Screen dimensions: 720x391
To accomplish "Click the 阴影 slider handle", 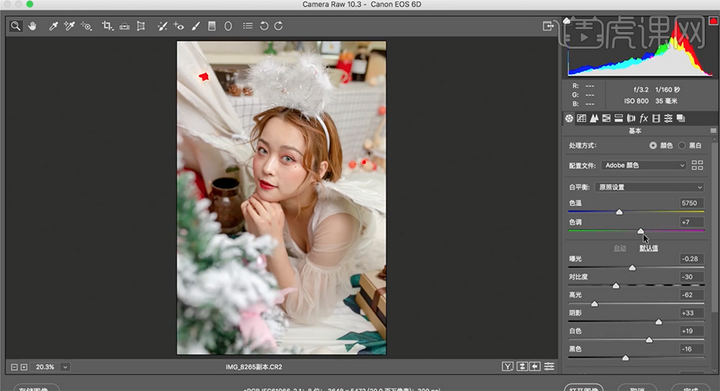I will point(659,322).
